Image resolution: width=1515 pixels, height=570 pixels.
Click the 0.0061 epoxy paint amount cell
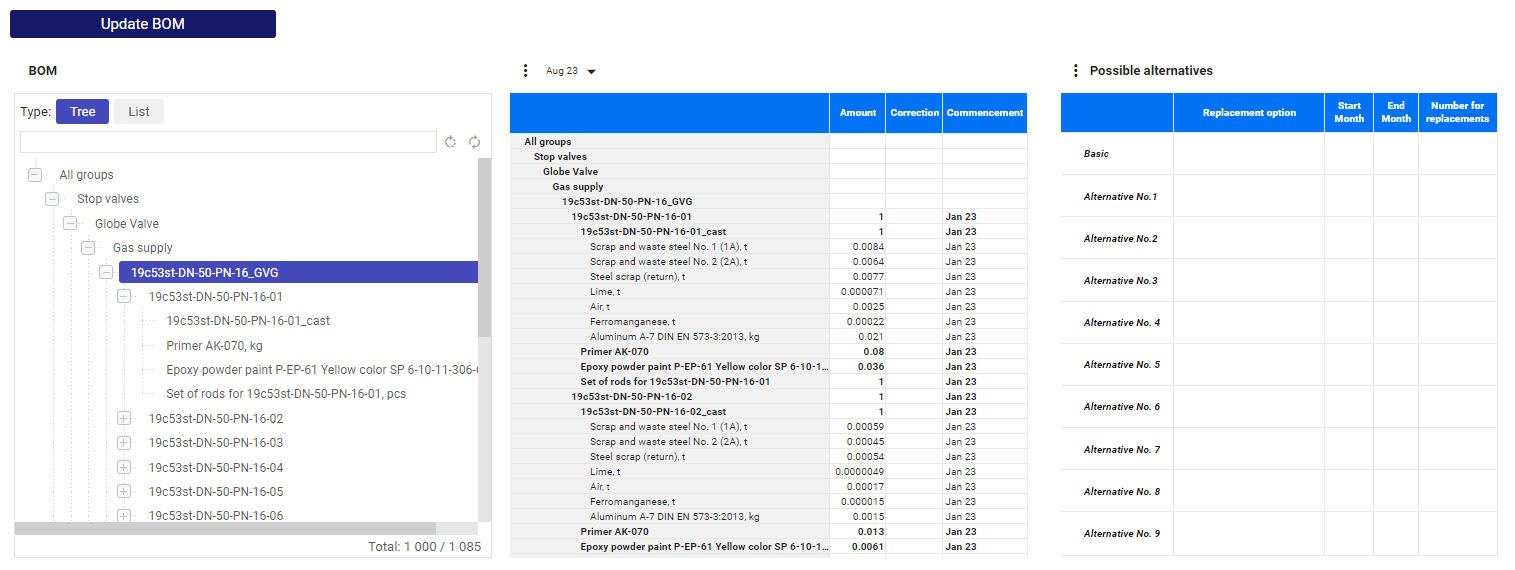[x=857, y=546]
